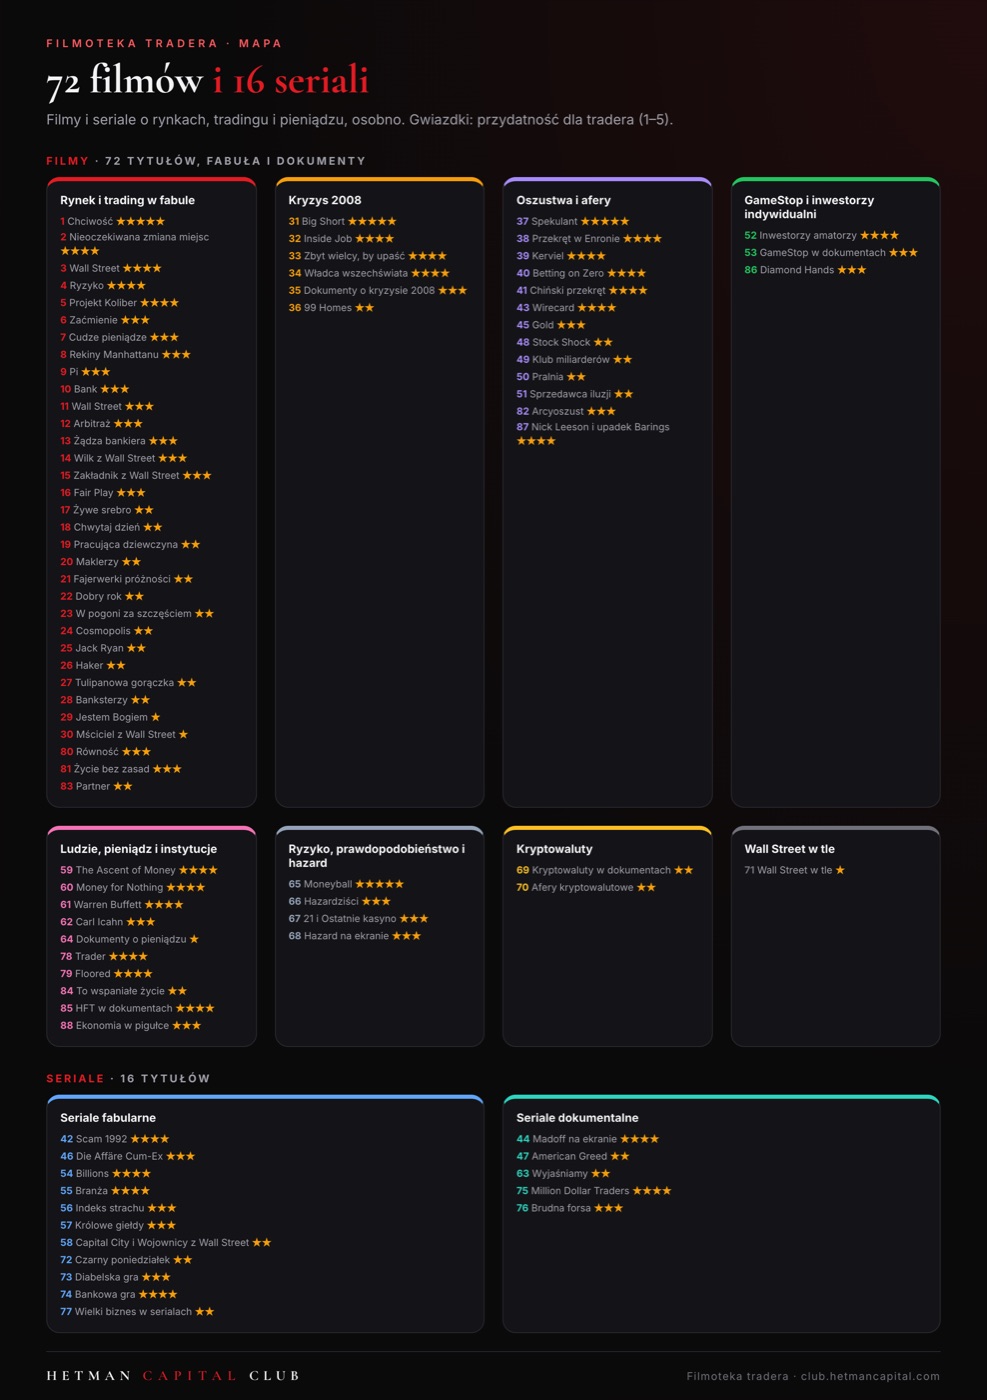
Task: Select '65 Moneyball' entry
Action: click(346, 884)
